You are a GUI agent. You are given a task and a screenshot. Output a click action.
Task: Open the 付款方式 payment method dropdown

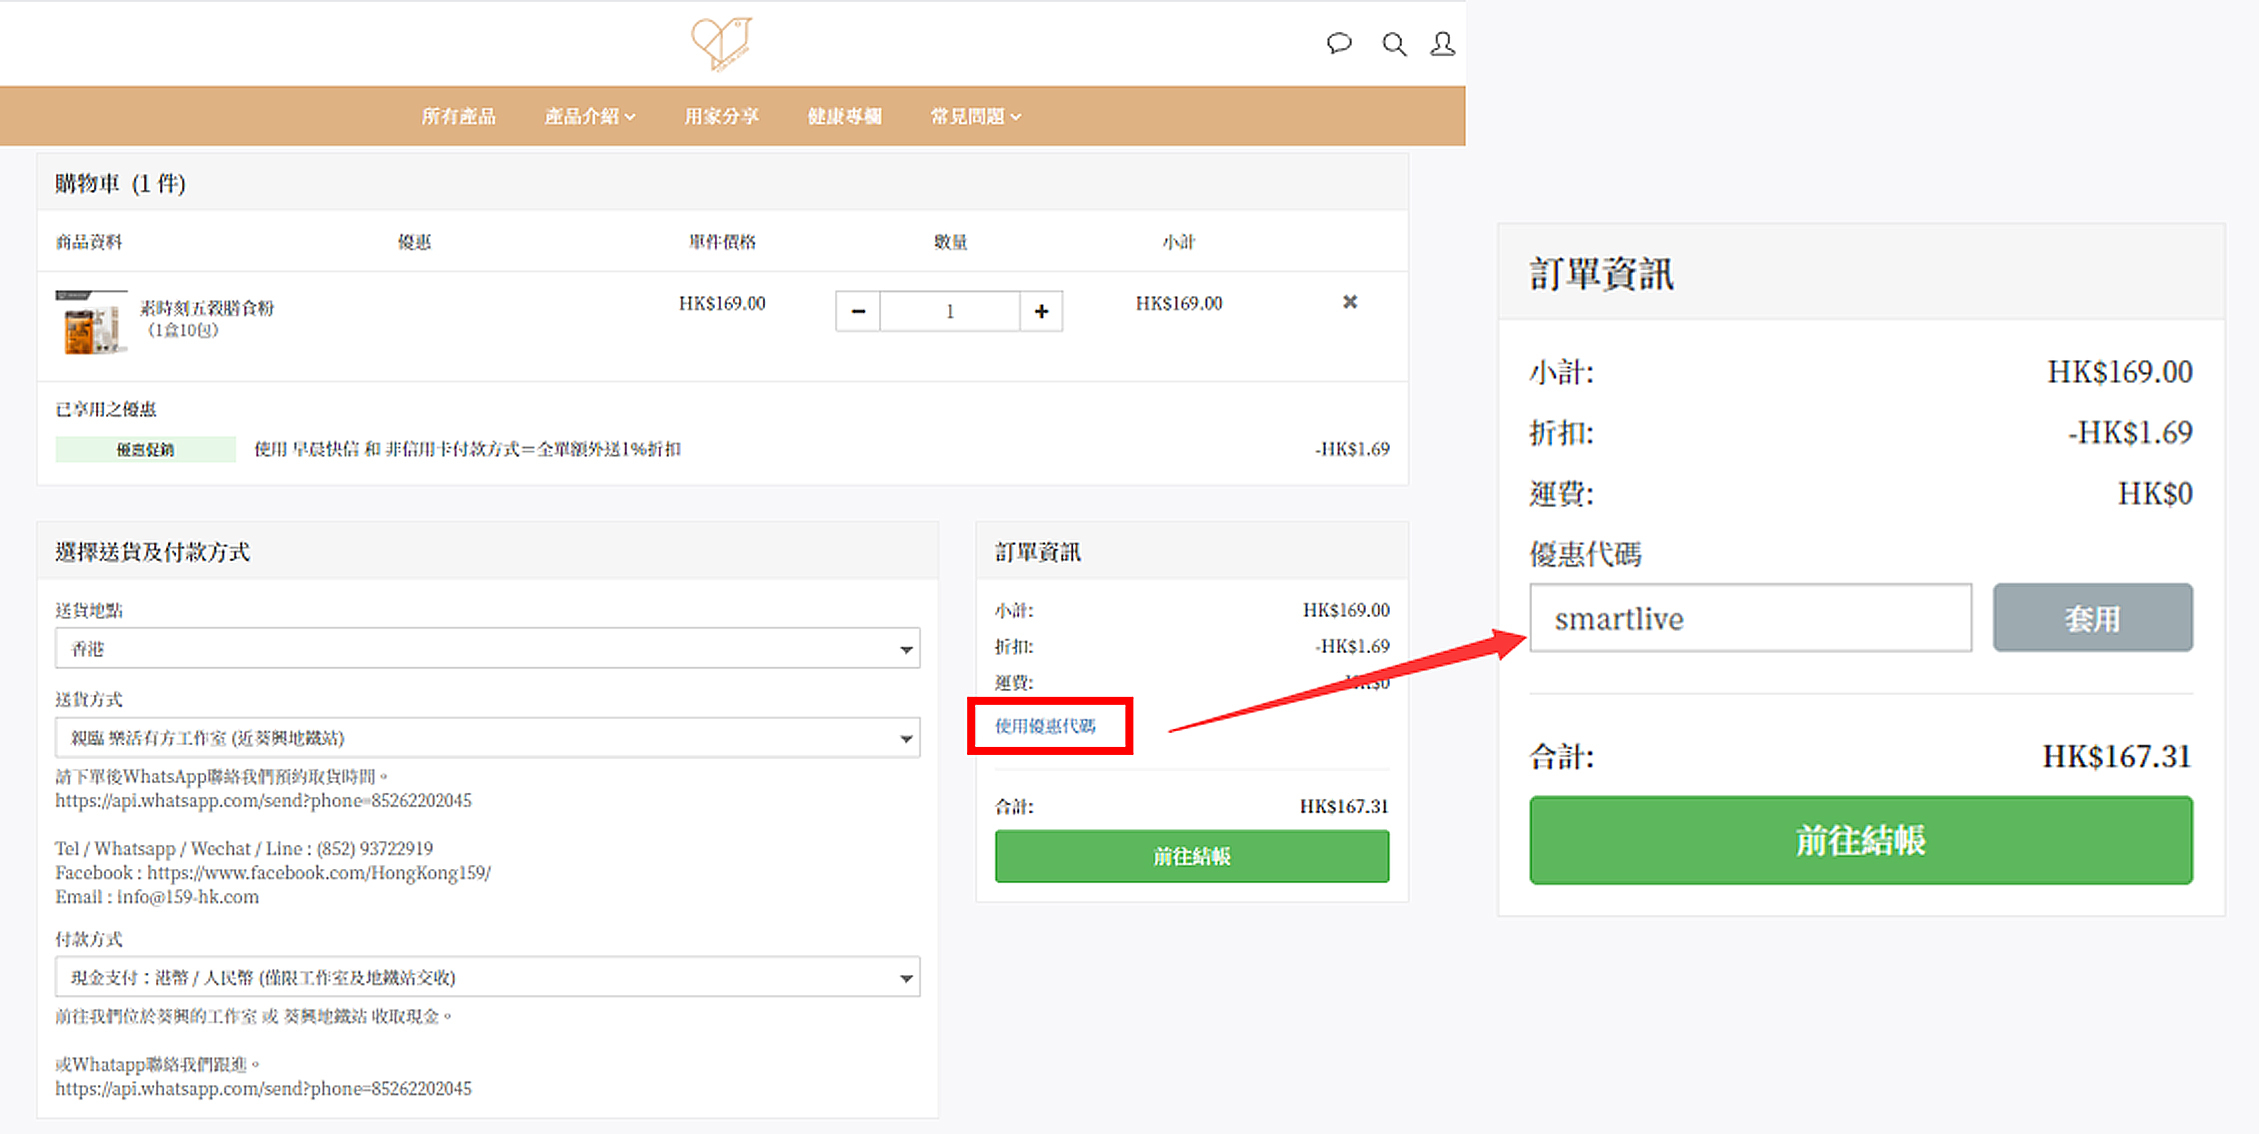[487, 977]
